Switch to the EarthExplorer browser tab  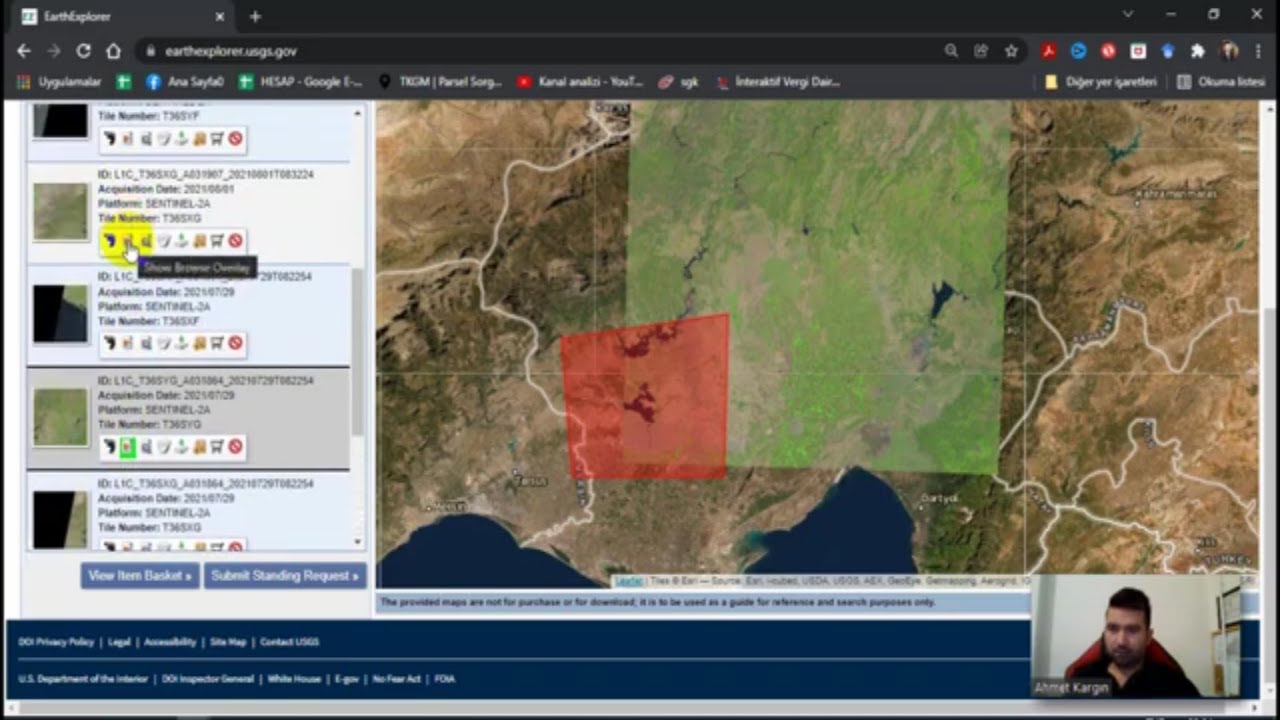click(122, 16)
